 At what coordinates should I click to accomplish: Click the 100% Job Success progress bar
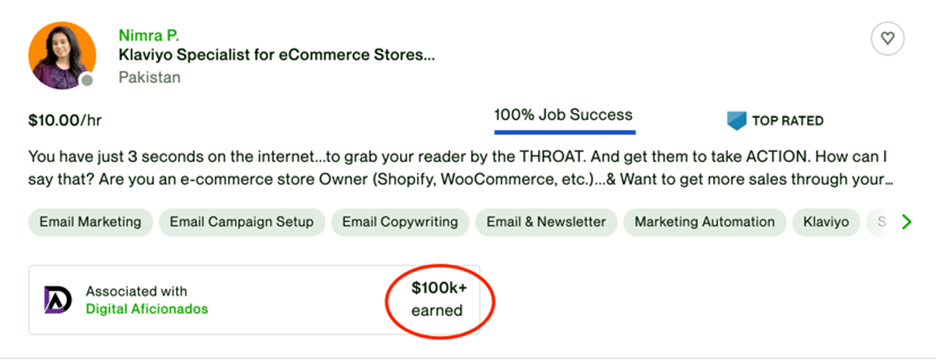click(x=565, y=132)
